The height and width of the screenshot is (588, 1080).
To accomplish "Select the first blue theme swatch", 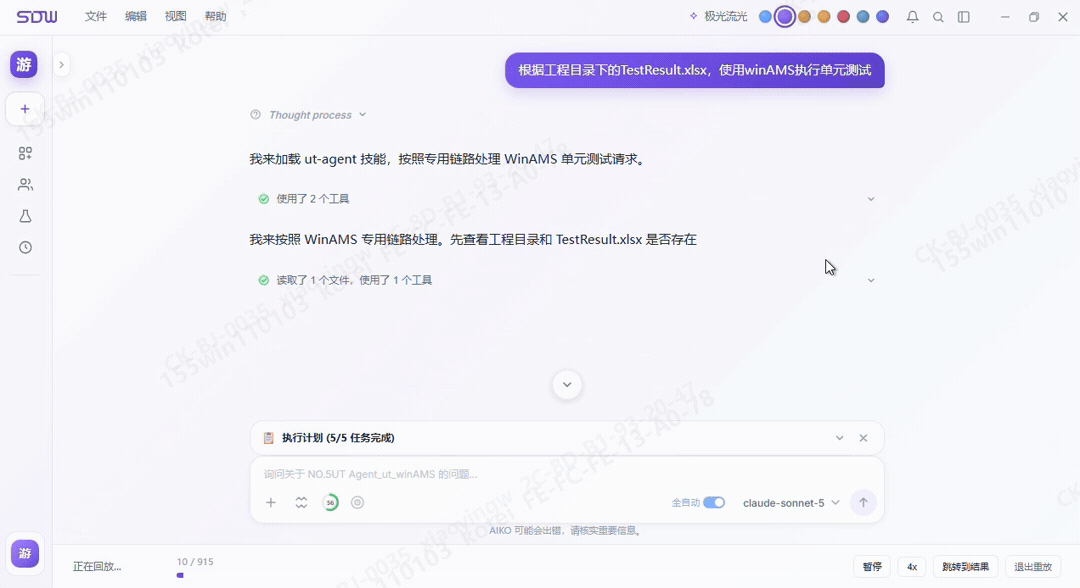I will [x=765, y=17].
